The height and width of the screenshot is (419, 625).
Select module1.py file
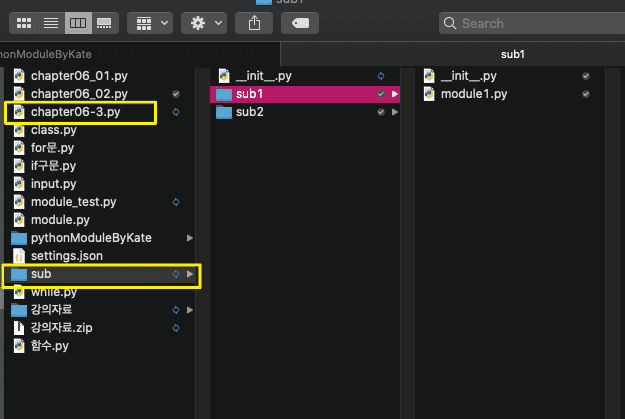(474, 94)
